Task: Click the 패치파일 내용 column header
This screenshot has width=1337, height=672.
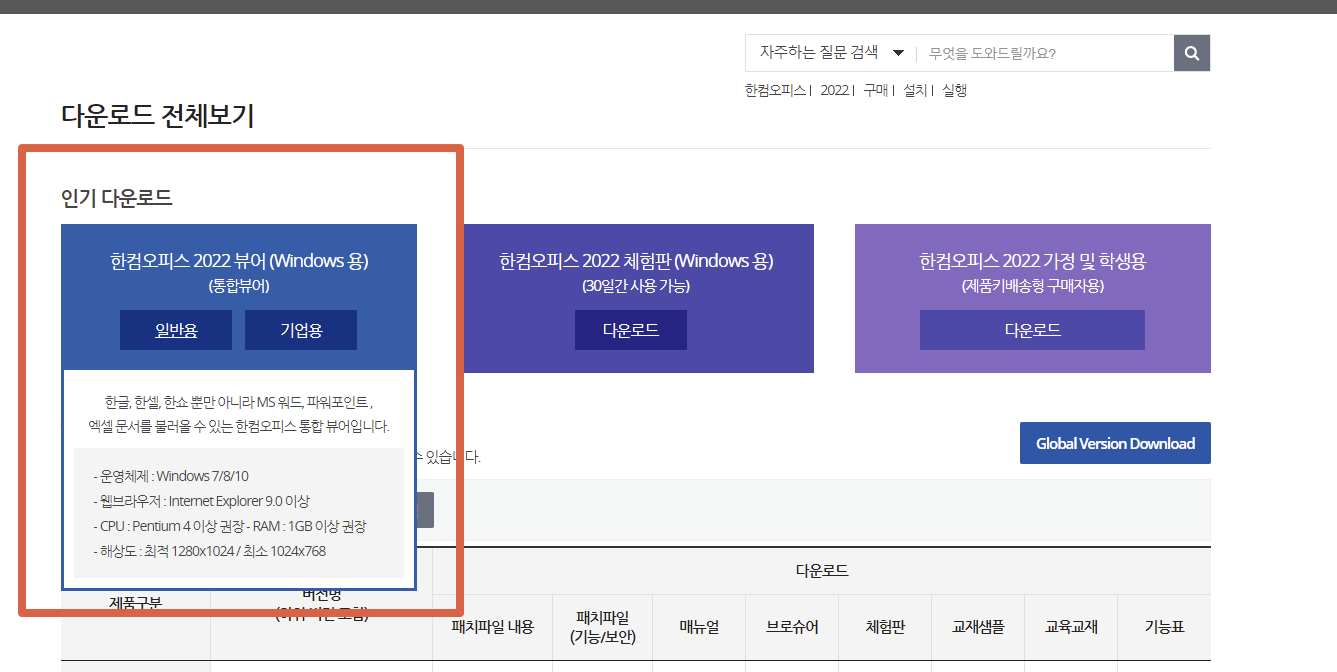Action: tap(492, 627)
